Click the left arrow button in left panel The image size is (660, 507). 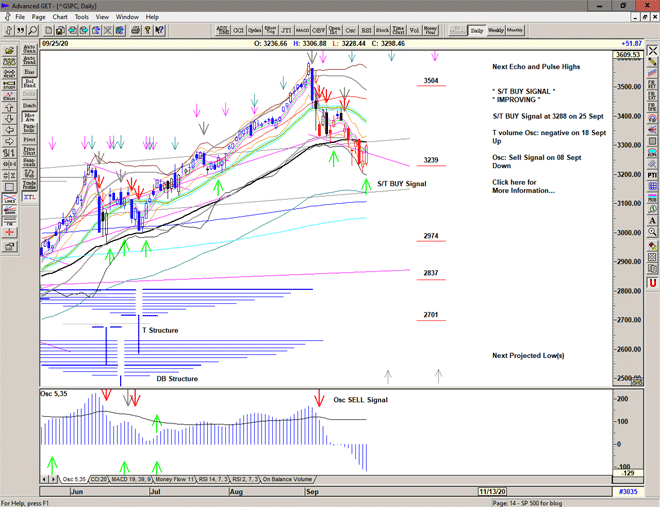tap(9, 130)
